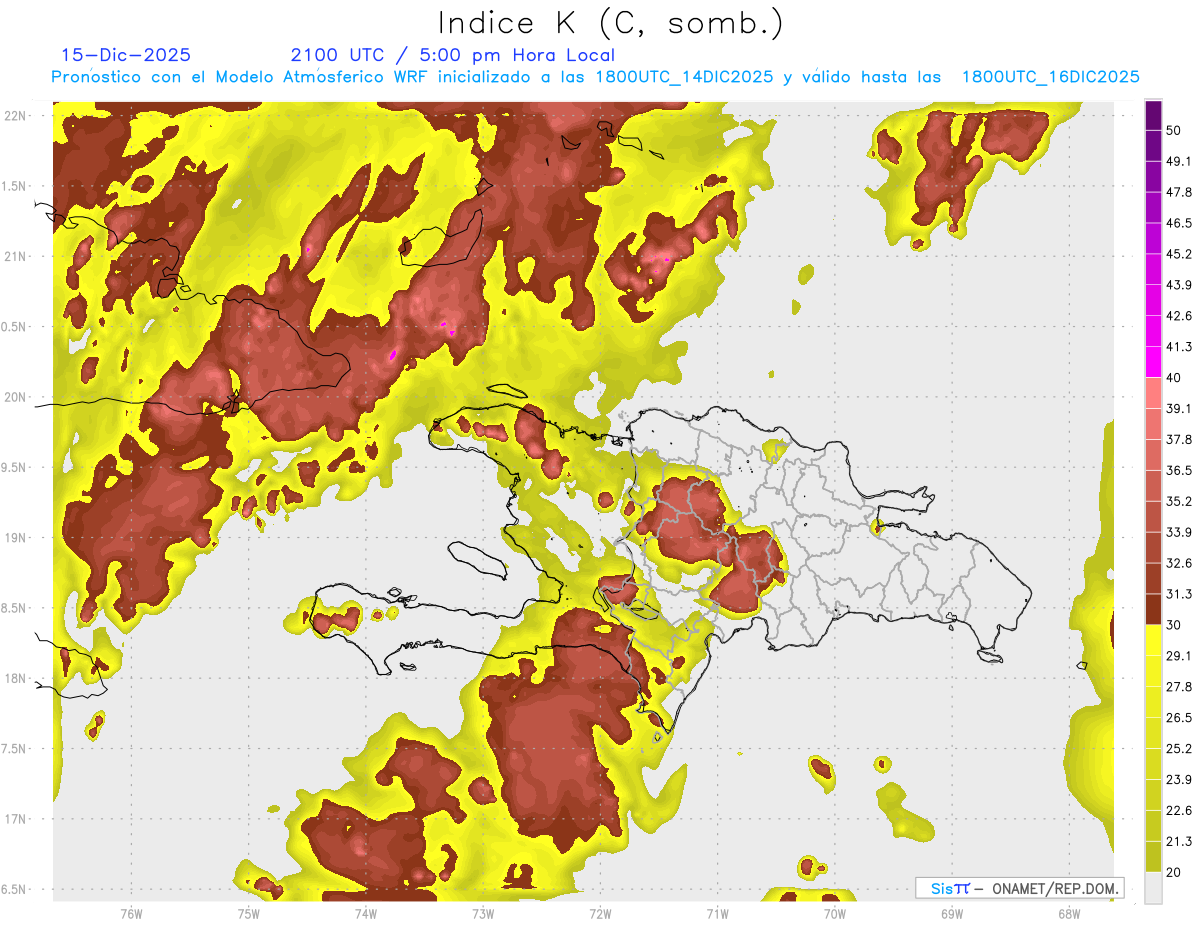This screenshot has width=1200, height=927.
Task: Click the '2100 UTC / 5:00 pm Hora Local' time label
Action: [453, 55]
